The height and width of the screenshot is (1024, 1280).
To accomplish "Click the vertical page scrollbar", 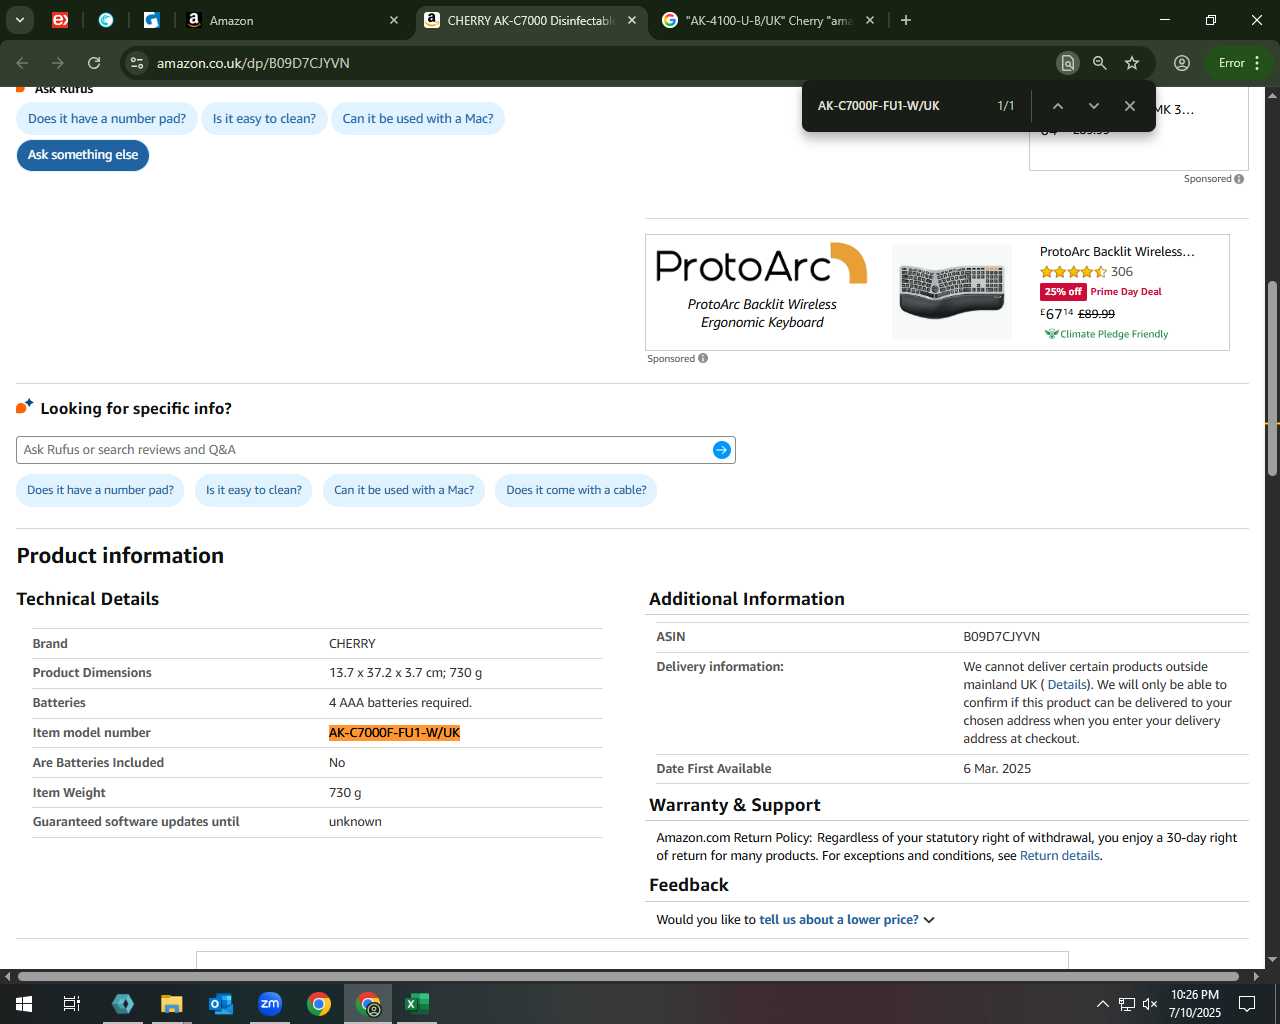I will tap(1272, 379).
